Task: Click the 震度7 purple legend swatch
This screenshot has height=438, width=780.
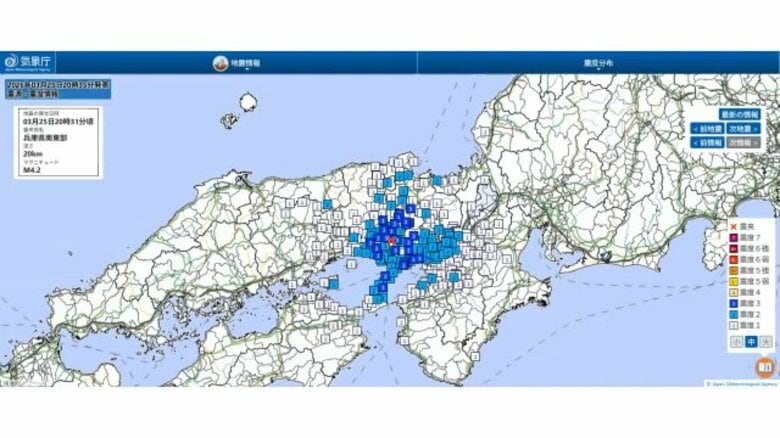Action: click(x=733, y=238)
